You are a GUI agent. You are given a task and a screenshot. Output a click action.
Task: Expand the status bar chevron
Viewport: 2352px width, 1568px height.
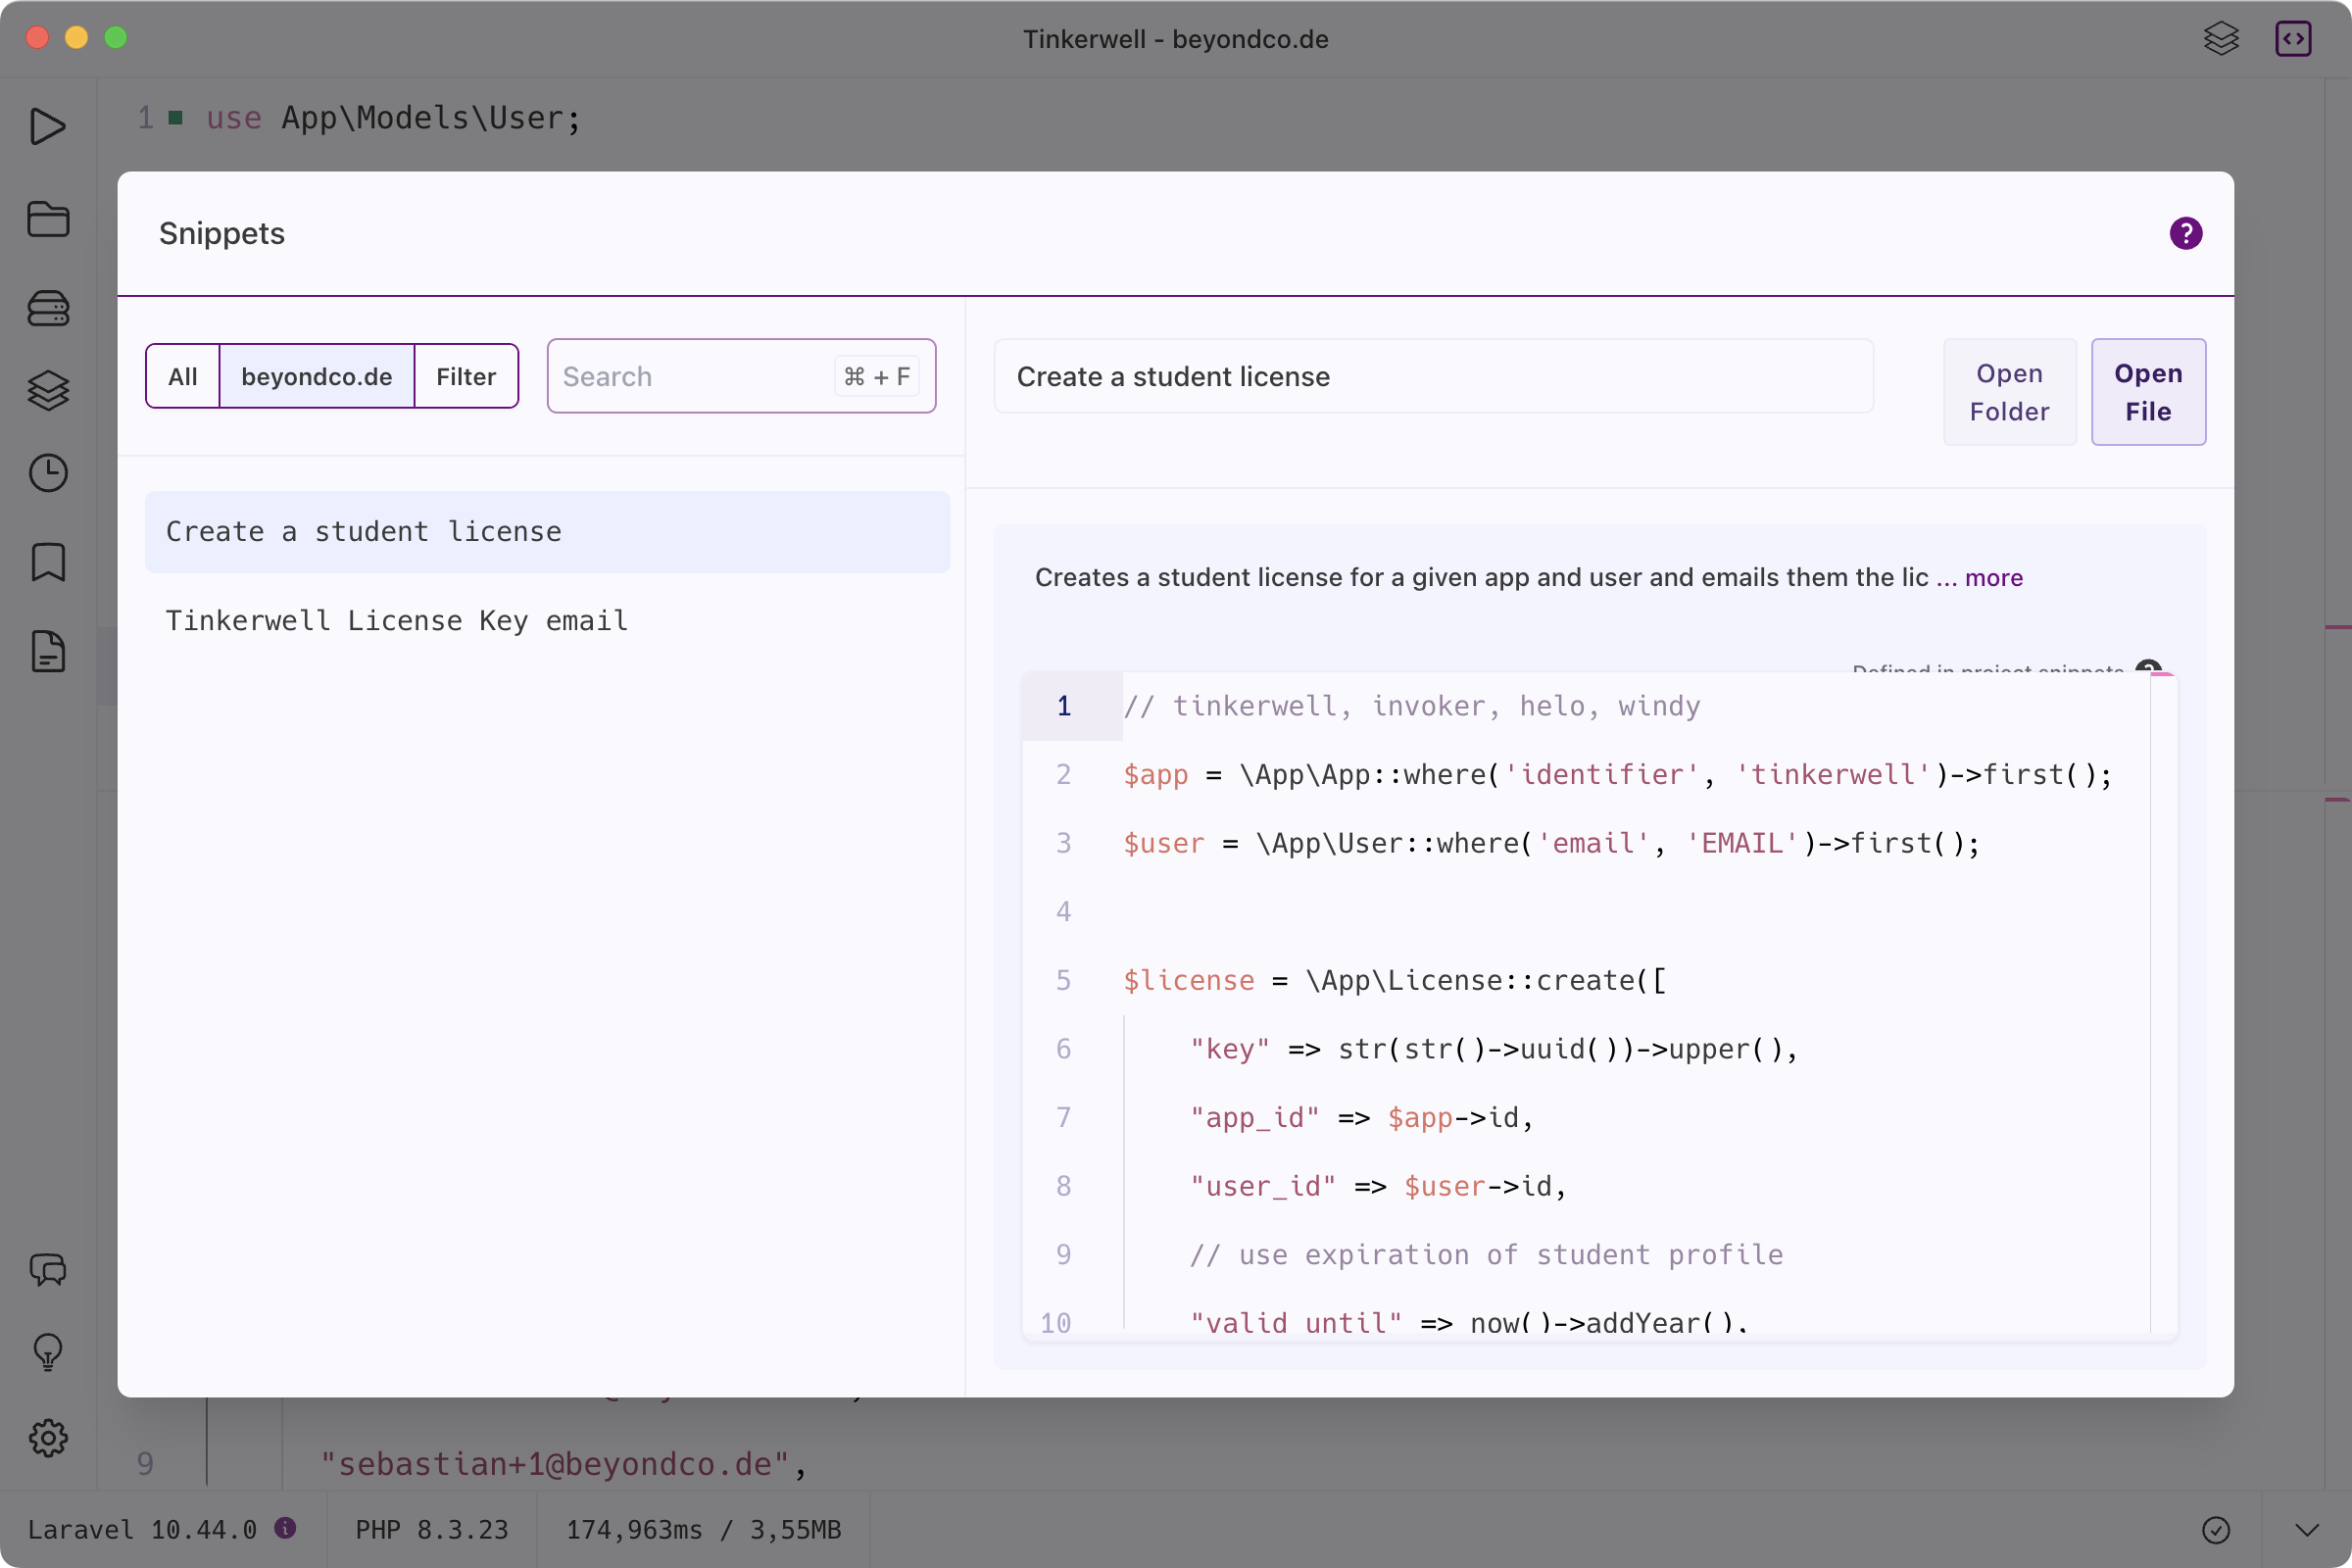pos(2306,1530)
